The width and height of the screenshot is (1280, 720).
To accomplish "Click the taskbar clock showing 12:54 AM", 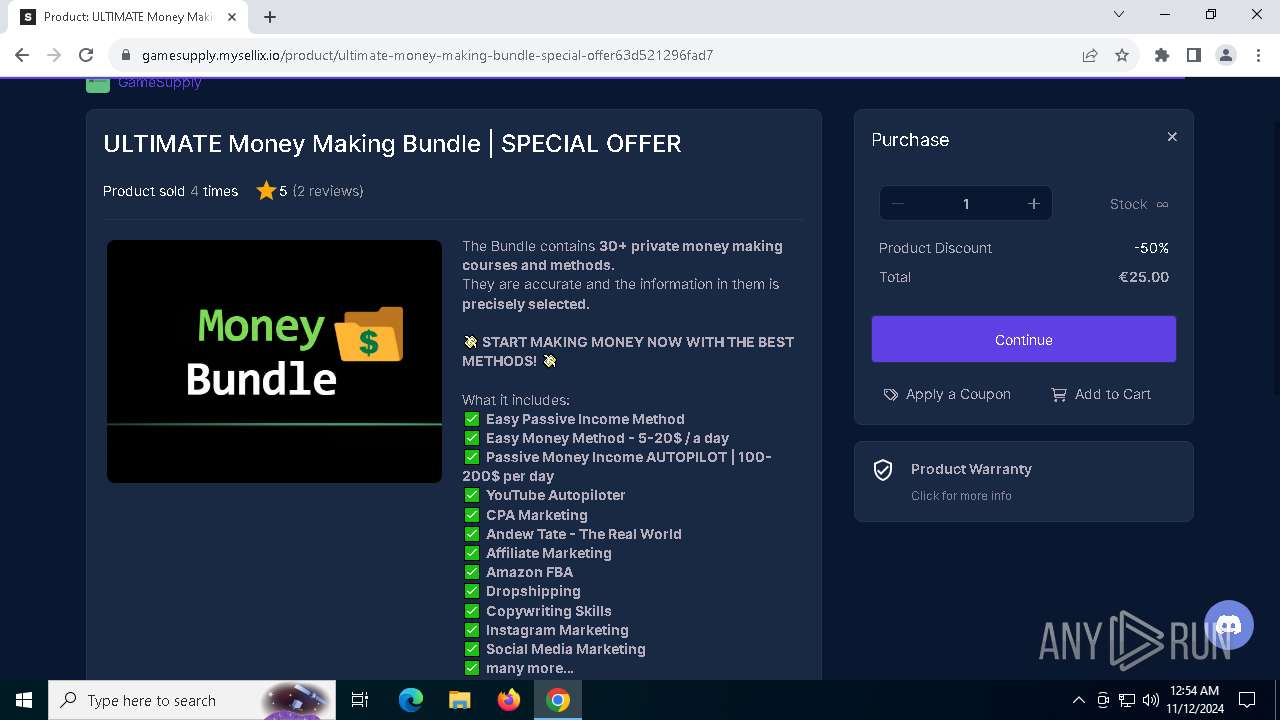I will click(1194, 700).
